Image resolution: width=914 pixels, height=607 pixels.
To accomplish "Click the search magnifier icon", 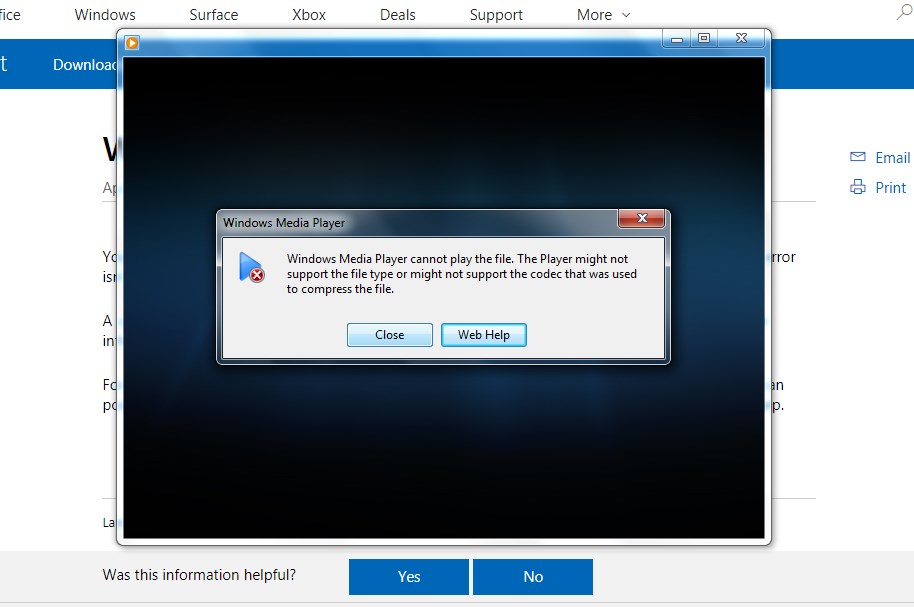I will pos(904,12).
